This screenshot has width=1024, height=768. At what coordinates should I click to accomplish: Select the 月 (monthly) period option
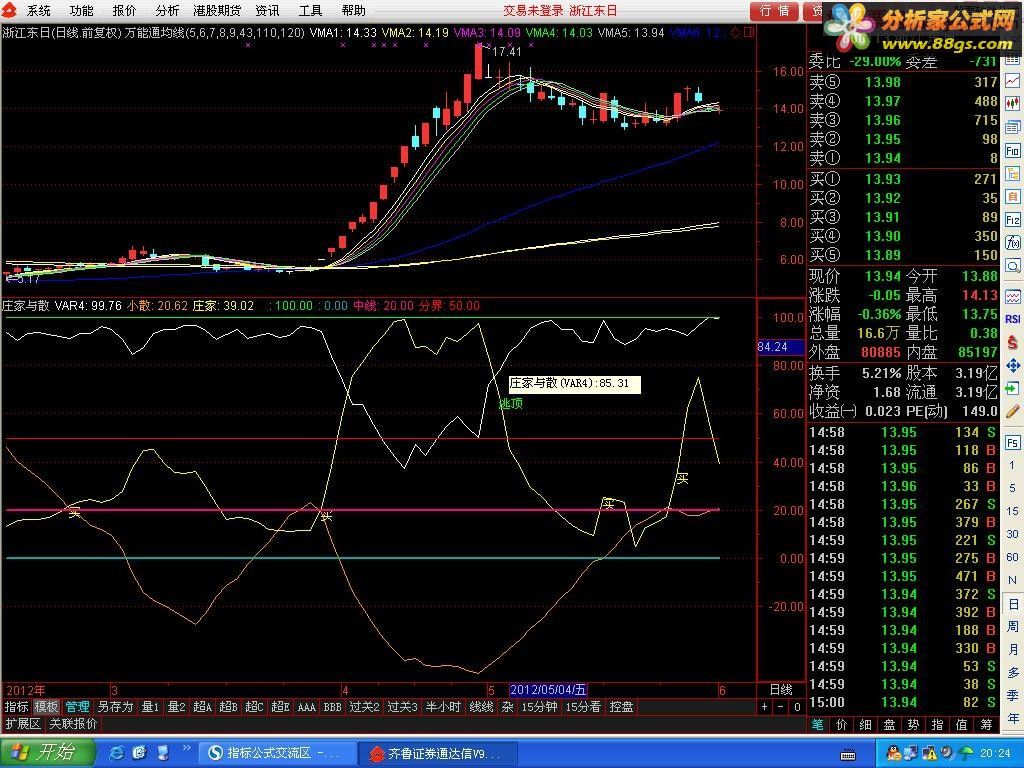click(x=1013, y=650)
